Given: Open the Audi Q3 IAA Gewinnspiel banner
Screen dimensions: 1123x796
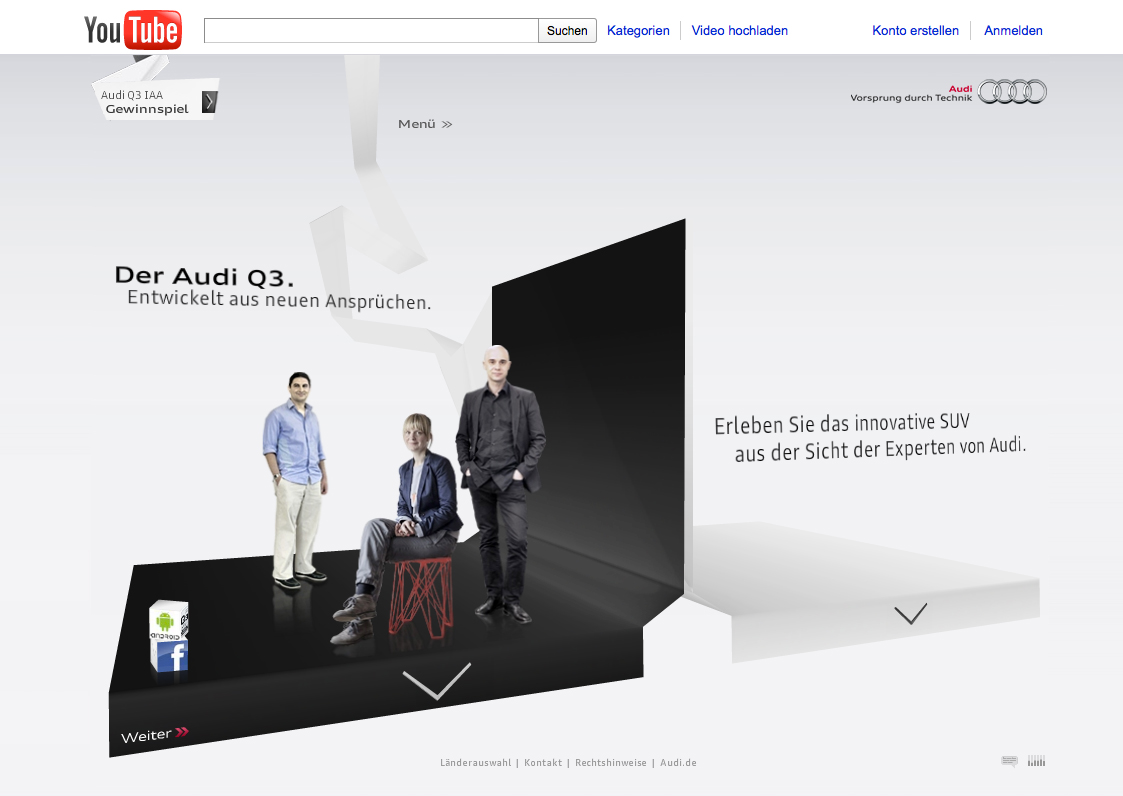Looking at the screenshot, I should pyautogui.click(x=156, y=99).
